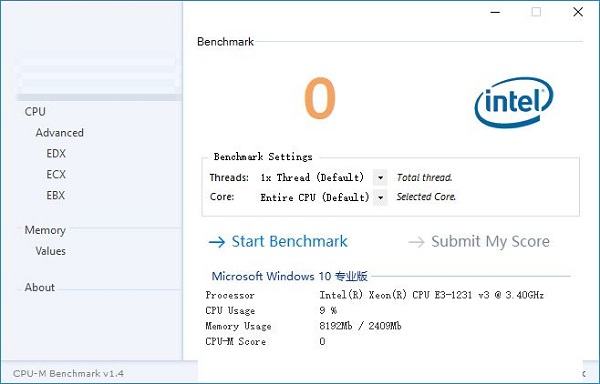
Task: Open the CPU section in sidebar
Action: 35,112
